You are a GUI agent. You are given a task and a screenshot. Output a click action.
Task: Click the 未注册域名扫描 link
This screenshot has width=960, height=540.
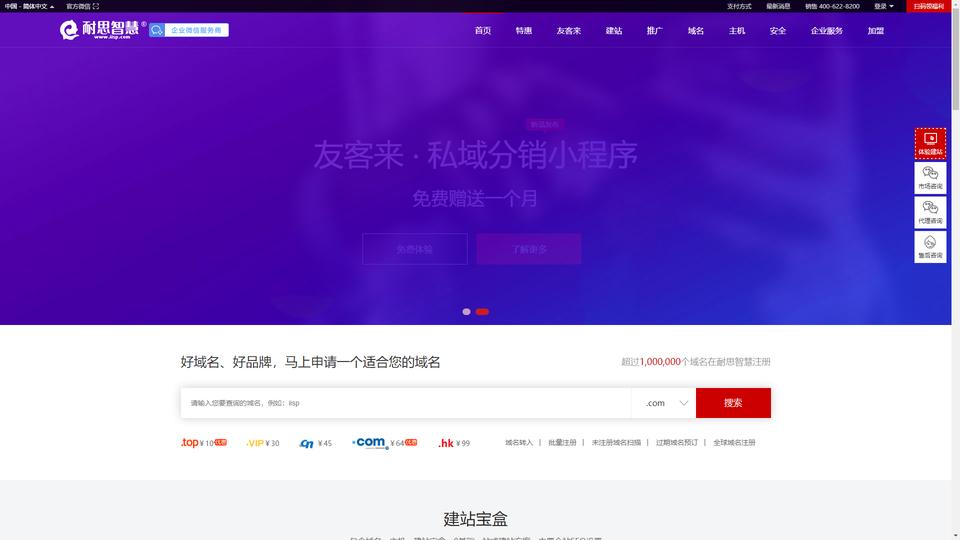(616, 443)
